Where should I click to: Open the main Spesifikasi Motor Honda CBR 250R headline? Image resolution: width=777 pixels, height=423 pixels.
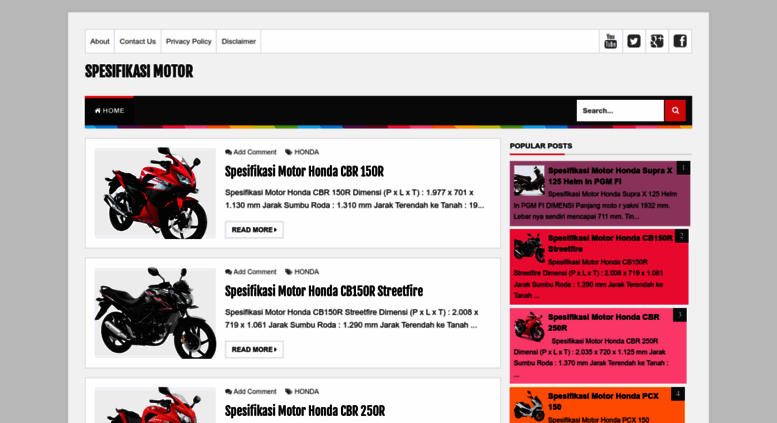pos(305,411)
